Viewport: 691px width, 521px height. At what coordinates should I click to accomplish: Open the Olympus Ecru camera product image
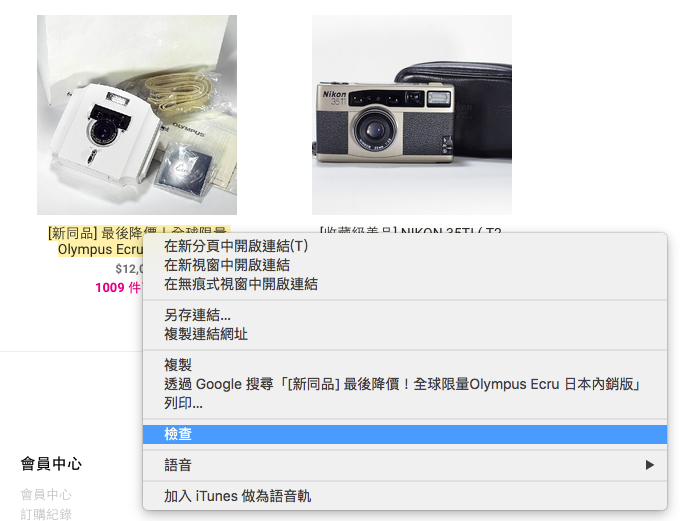click(x=137, y=115)
